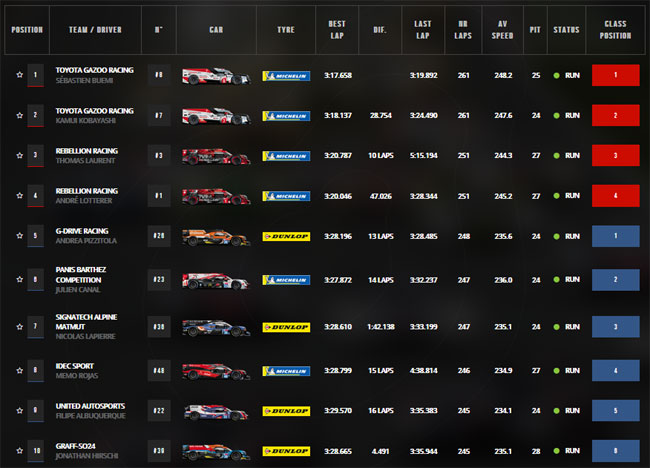Open Toyota Gazoo Racing Sébastien Buemi team entry
Screen dimensions: 650x468
95,75
